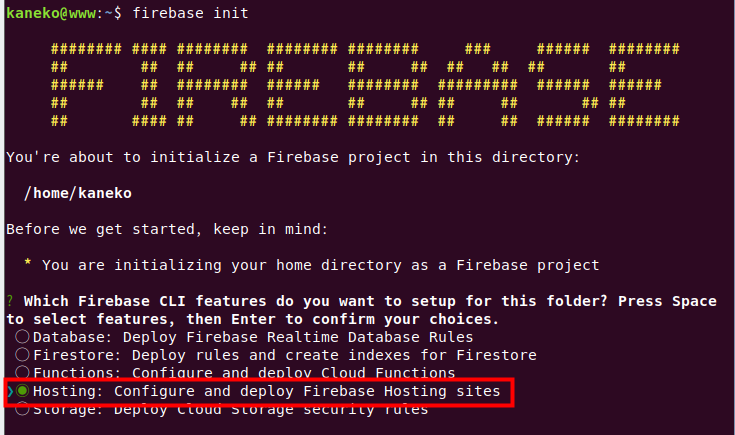
Task: Choose 'Storage: Deploy Cloud Storage security rules' text
Action: pos(231,409)
